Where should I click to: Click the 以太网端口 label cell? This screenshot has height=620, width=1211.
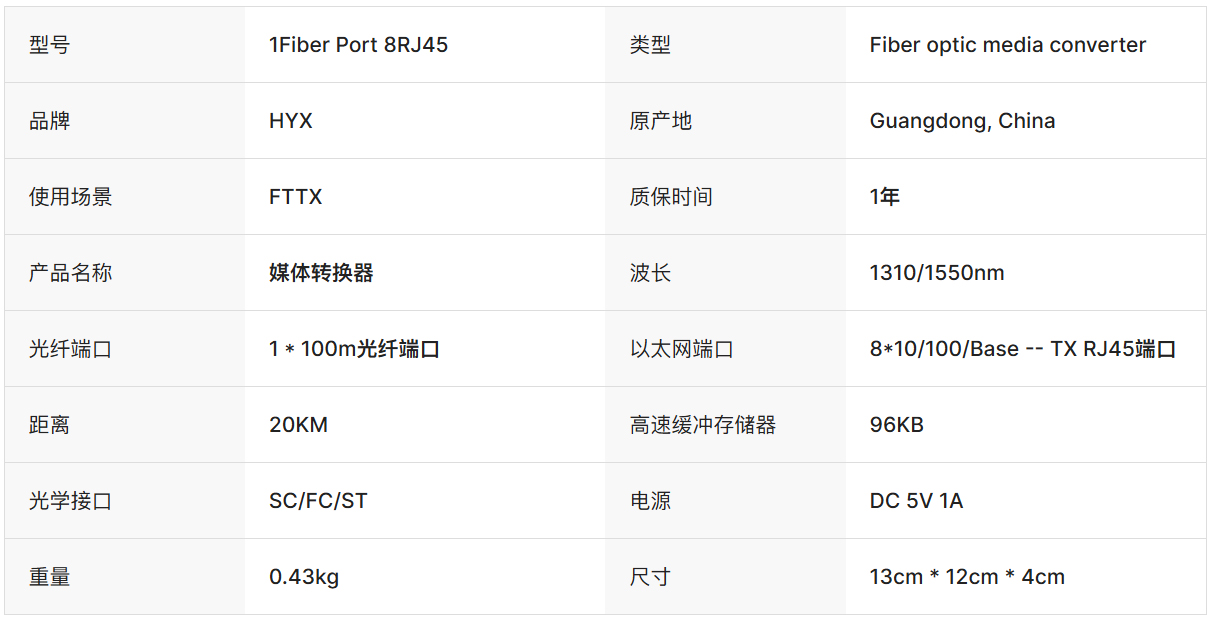click(682, 349)
